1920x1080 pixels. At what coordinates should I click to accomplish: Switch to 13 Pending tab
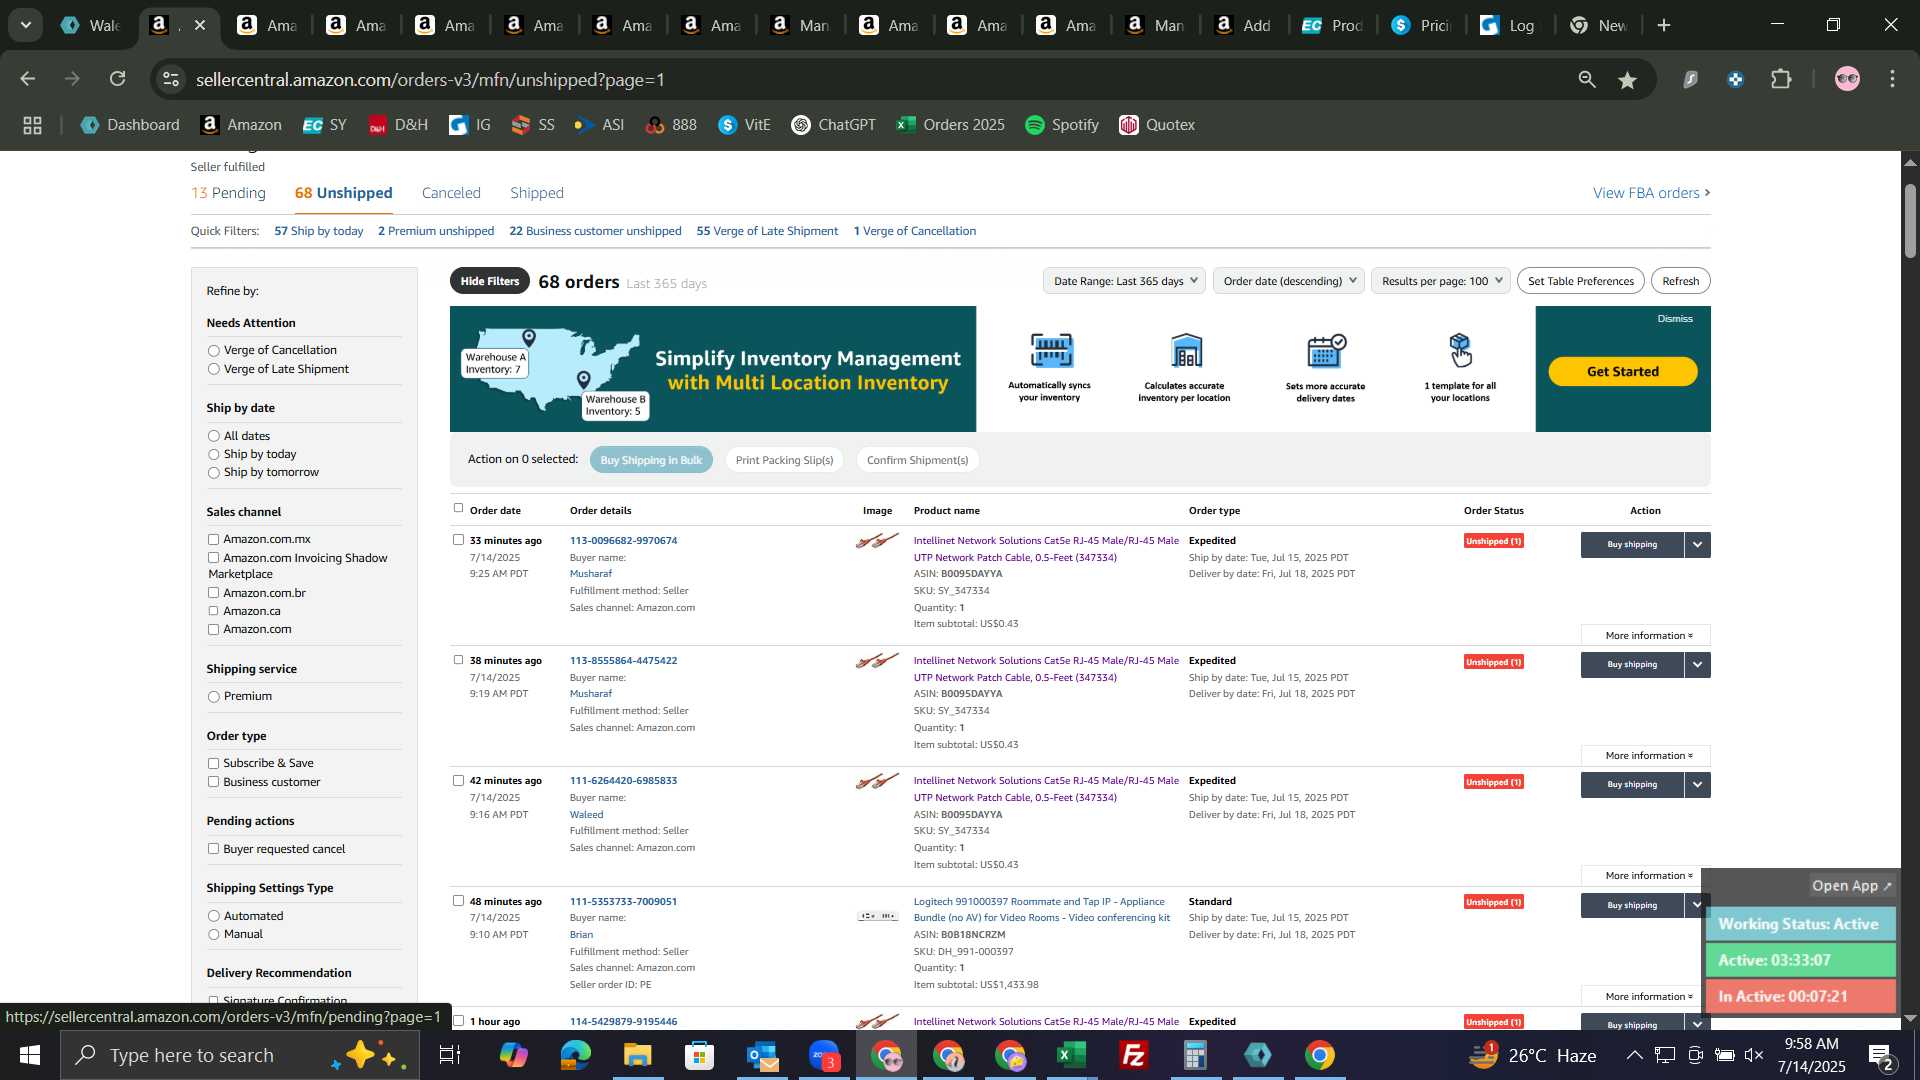pyautogui.click(x=228, y=193)
